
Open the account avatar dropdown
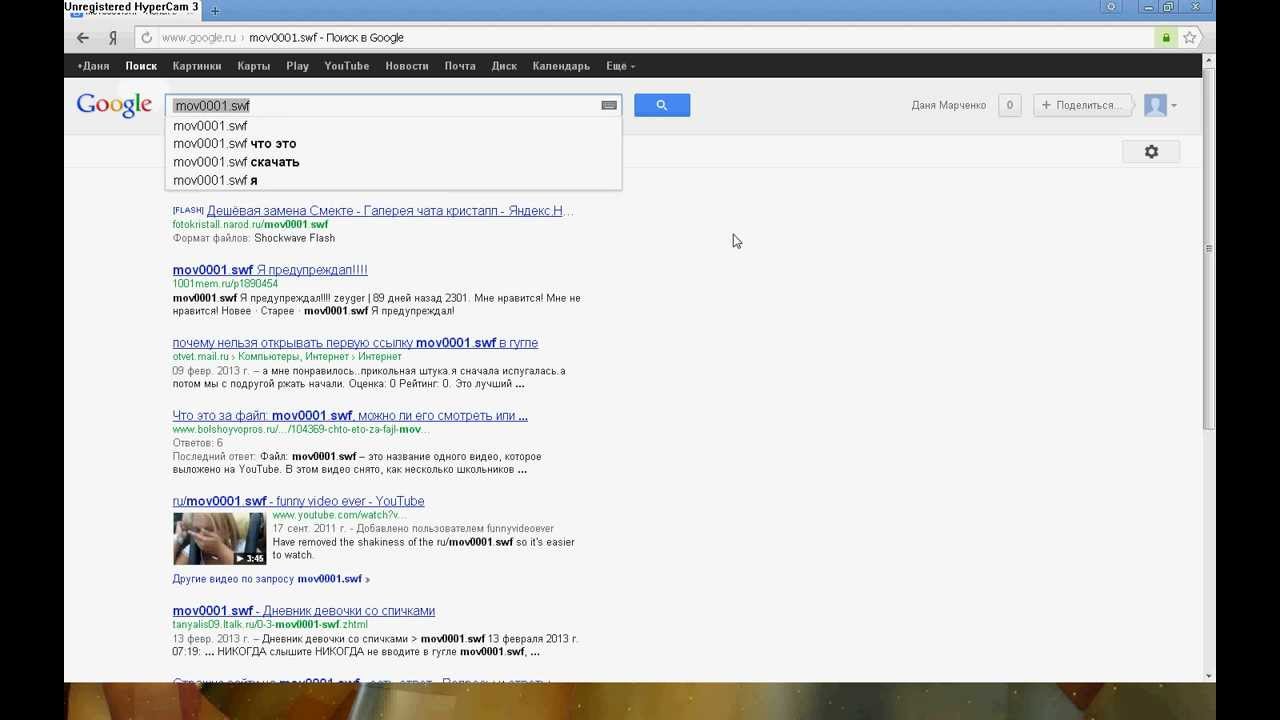coord(1160,105)
